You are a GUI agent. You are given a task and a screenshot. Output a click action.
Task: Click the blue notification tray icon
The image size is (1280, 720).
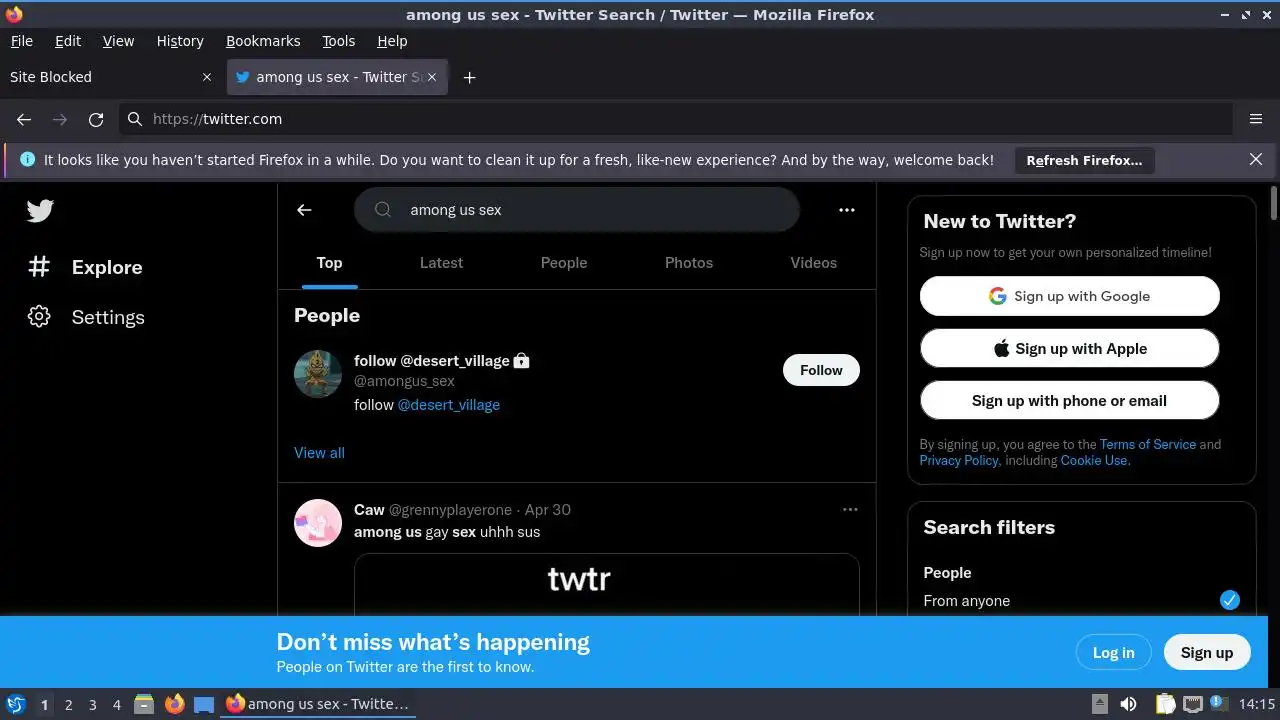pyautogui.click(x=1219, y=704)
